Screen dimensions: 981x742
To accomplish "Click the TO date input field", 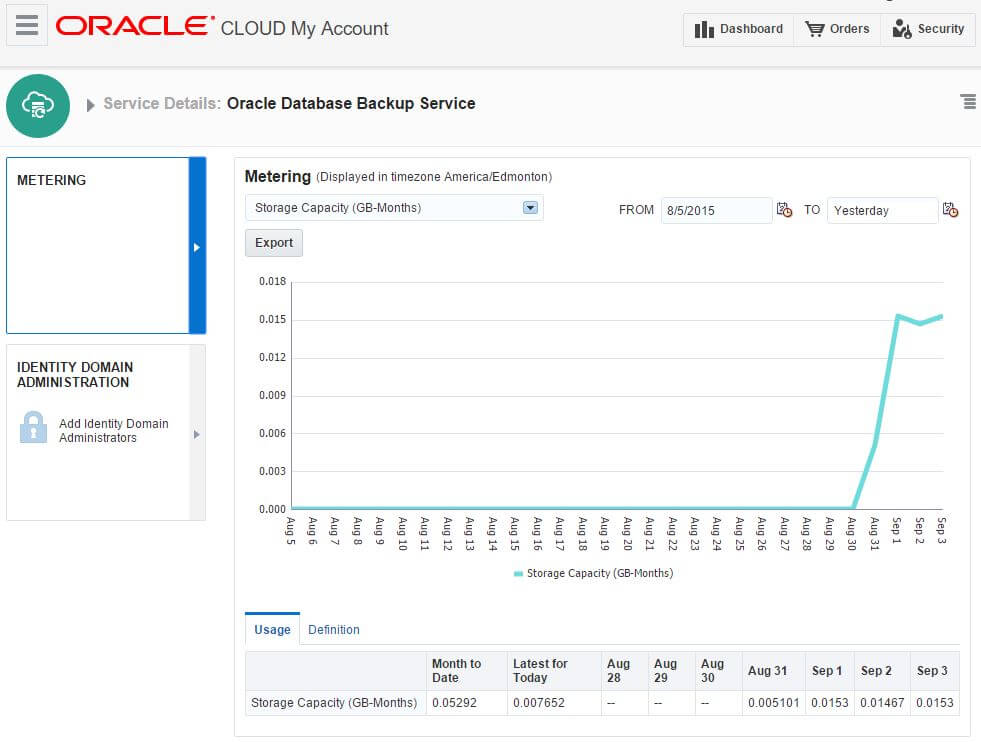I will tap(880, 211).
